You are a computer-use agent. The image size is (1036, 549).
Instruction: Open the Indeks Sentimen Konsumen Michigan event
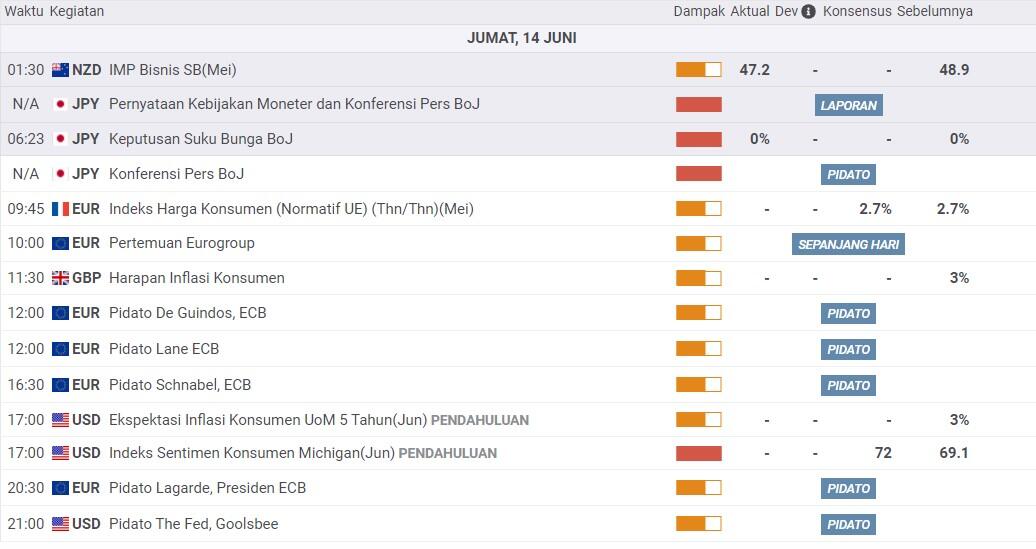[252, 453]
